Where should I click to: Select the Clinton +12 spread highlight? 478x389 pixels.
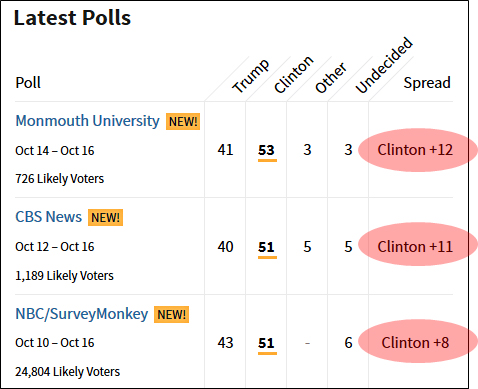[418, 150]
